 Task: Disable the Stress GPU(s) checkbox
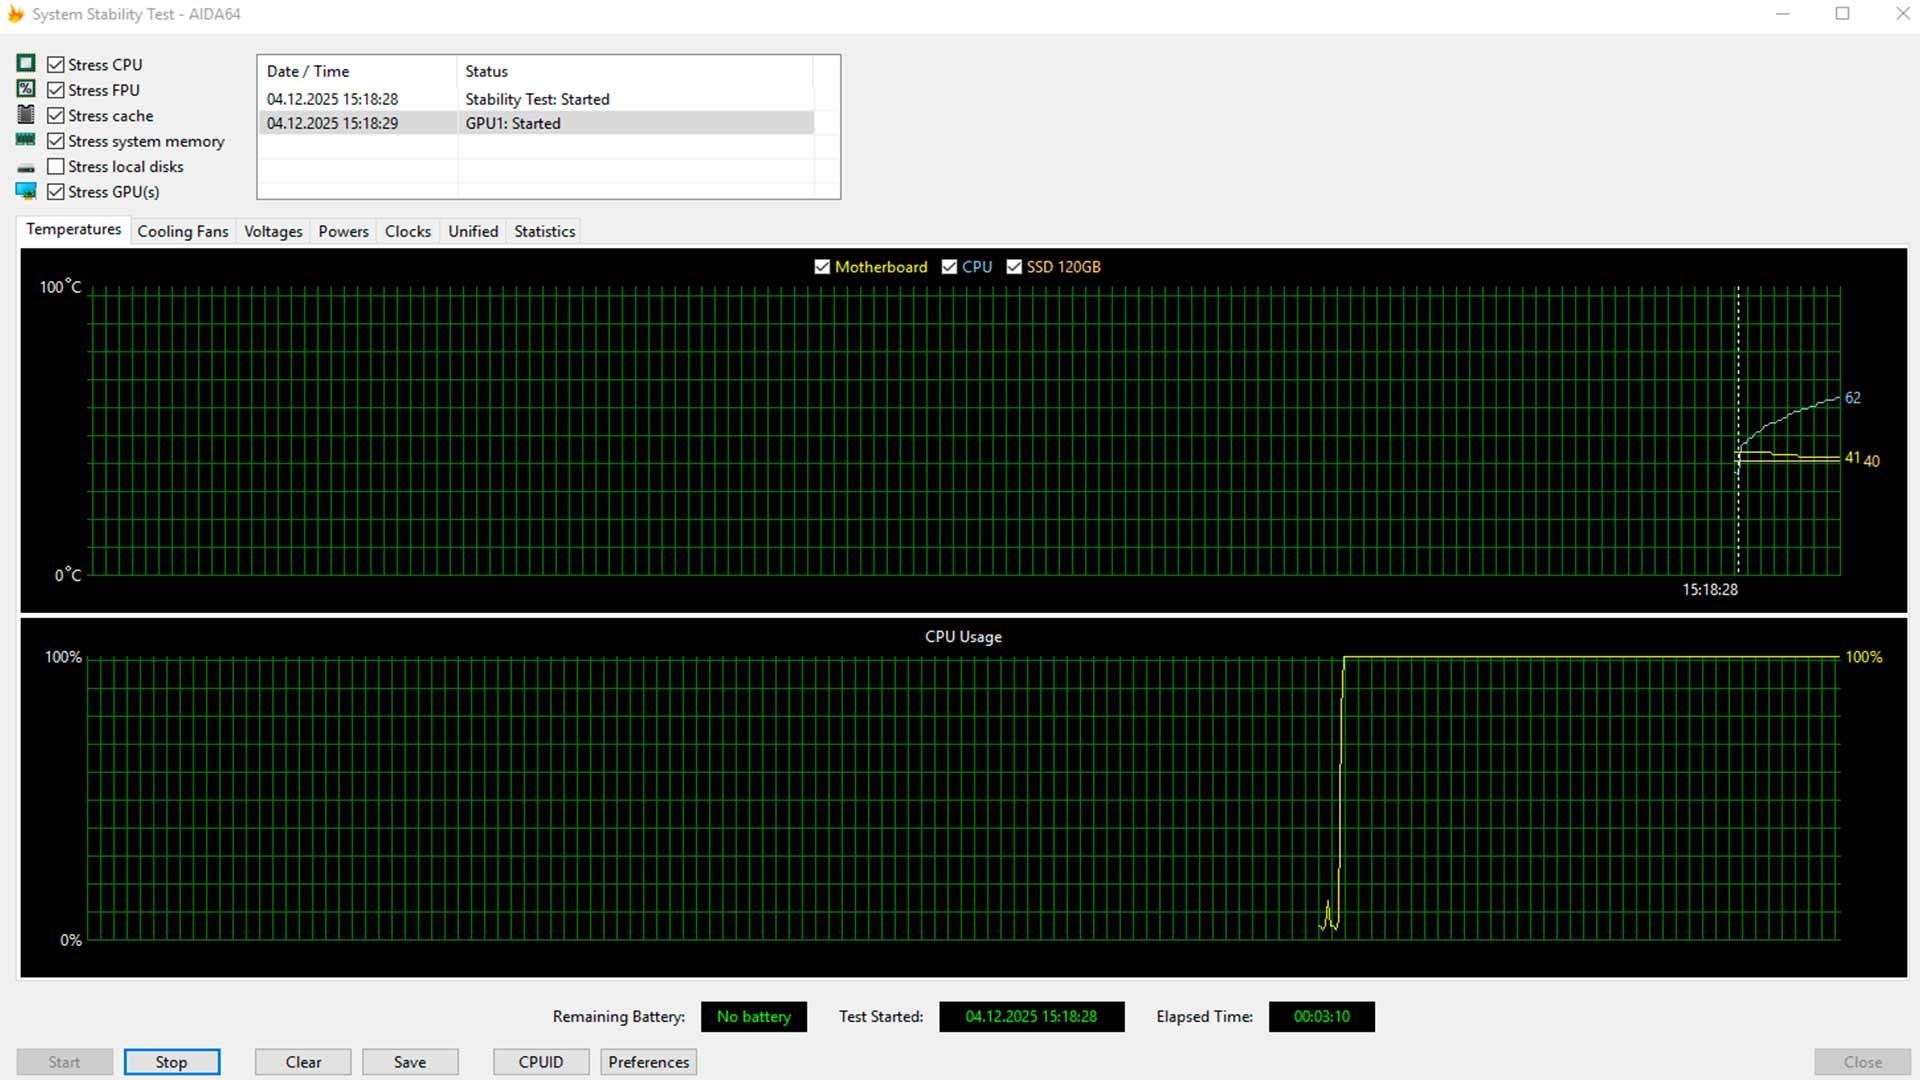pyautogui.click(x=56, y=192)
